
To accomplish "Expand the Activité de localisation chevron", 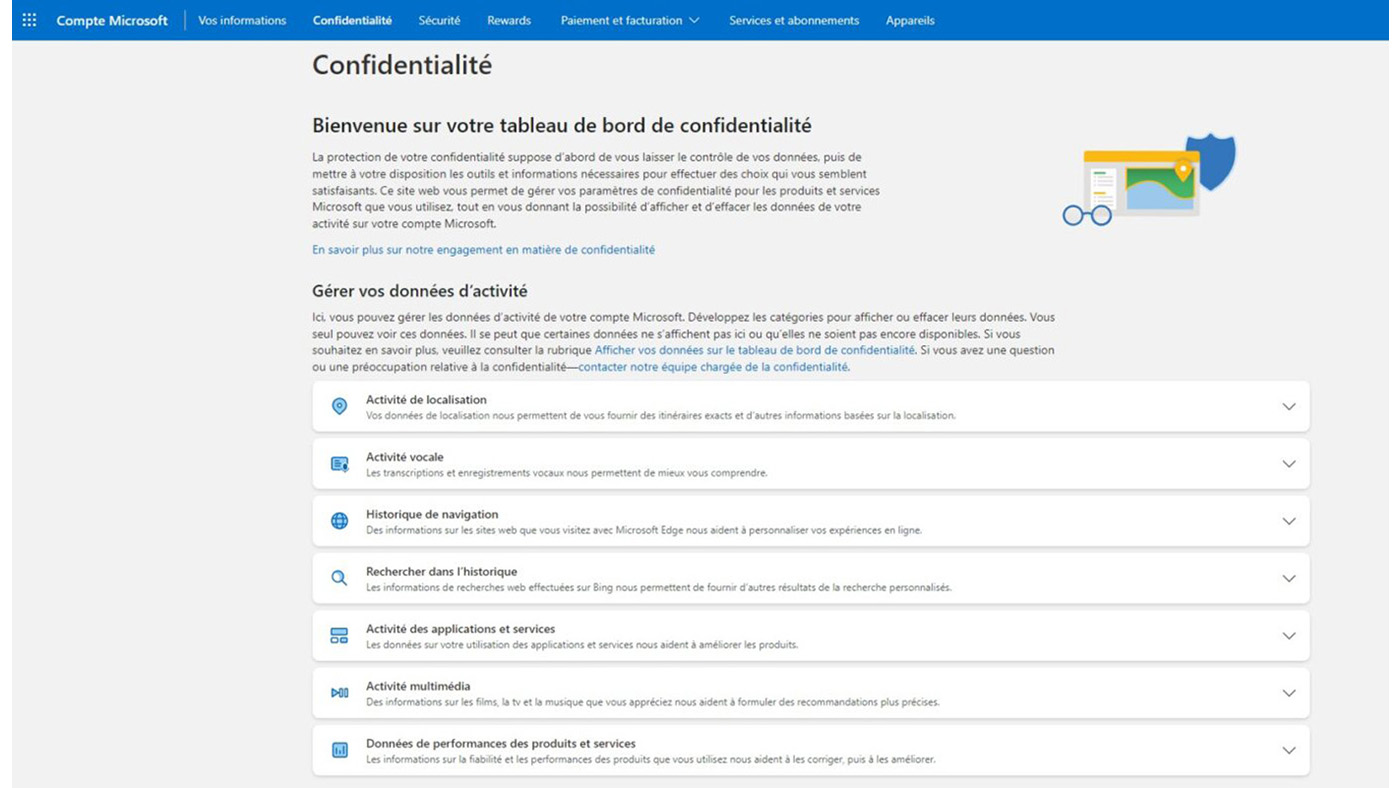I will tap(1289, 407).
